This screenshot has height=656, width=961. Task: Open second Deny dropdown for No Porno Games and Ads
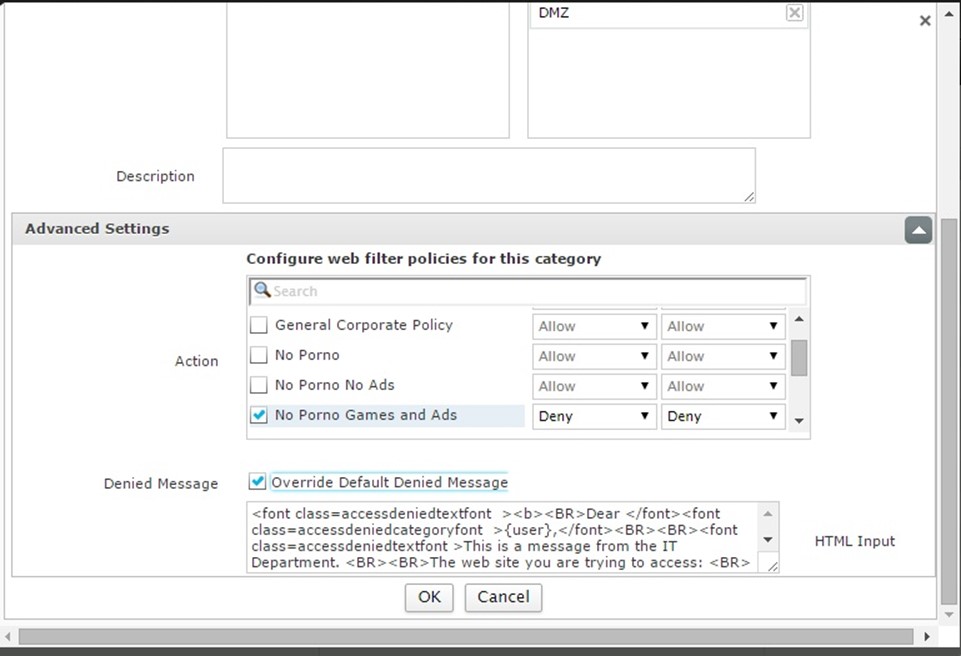(x=723, y=416)
